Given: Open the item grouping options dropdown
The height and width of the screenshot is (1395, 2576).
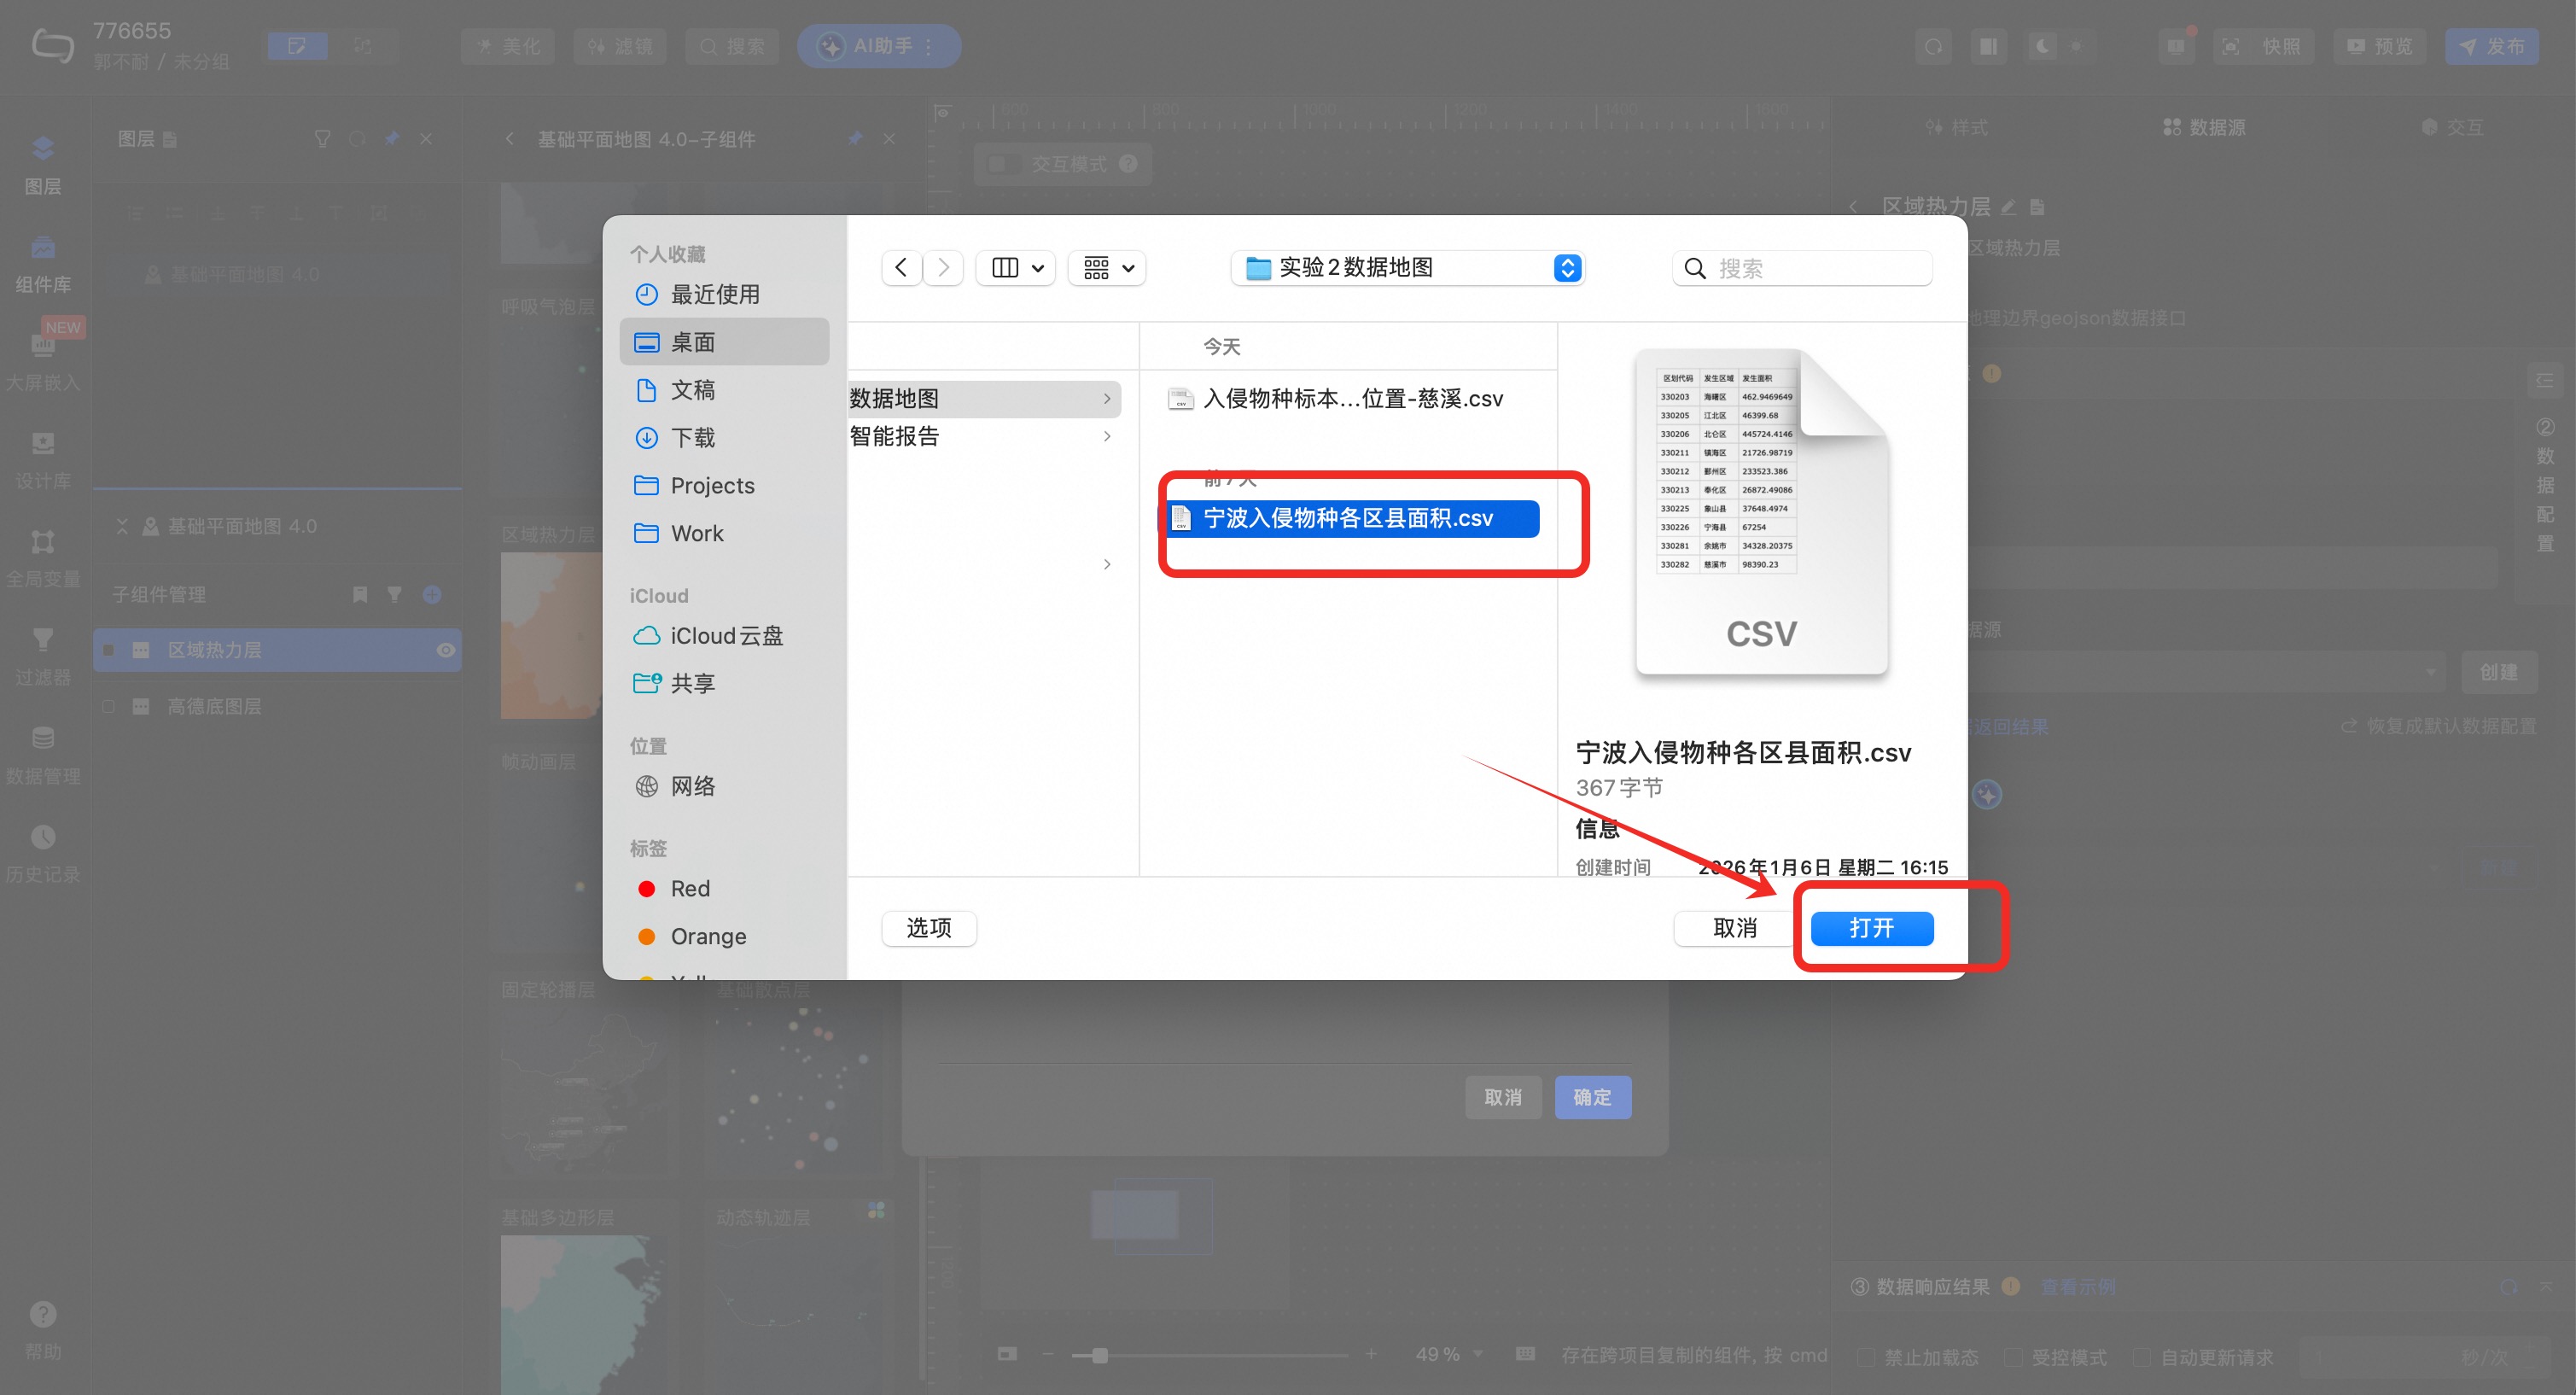Looking at the screenshot, I should pos(1108,268).
